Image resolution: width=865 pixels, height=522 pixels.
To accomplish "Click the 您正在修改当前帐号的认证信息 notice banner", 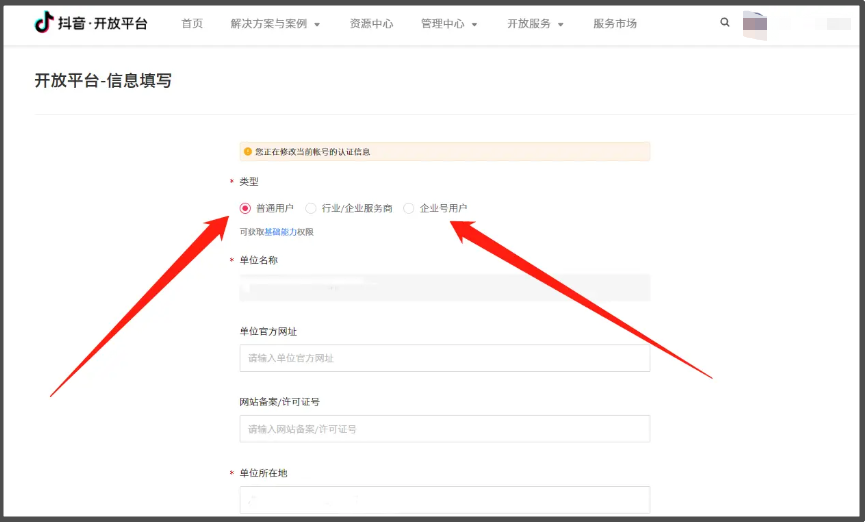I will 445,152.
